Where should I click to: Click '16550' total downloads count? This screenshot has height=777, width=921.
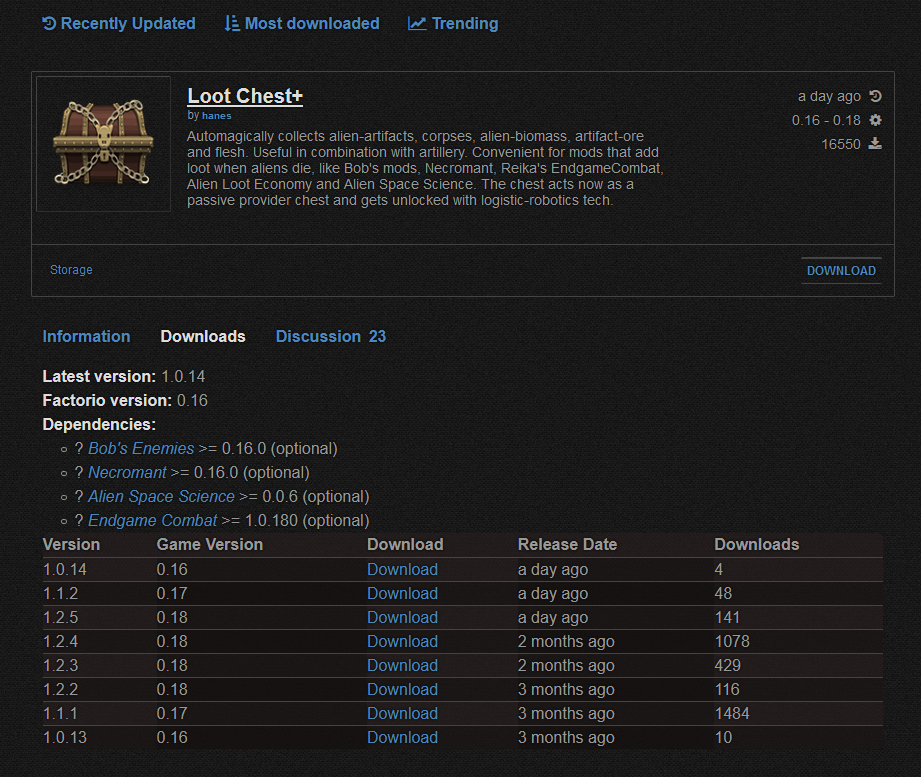[841, 144]
